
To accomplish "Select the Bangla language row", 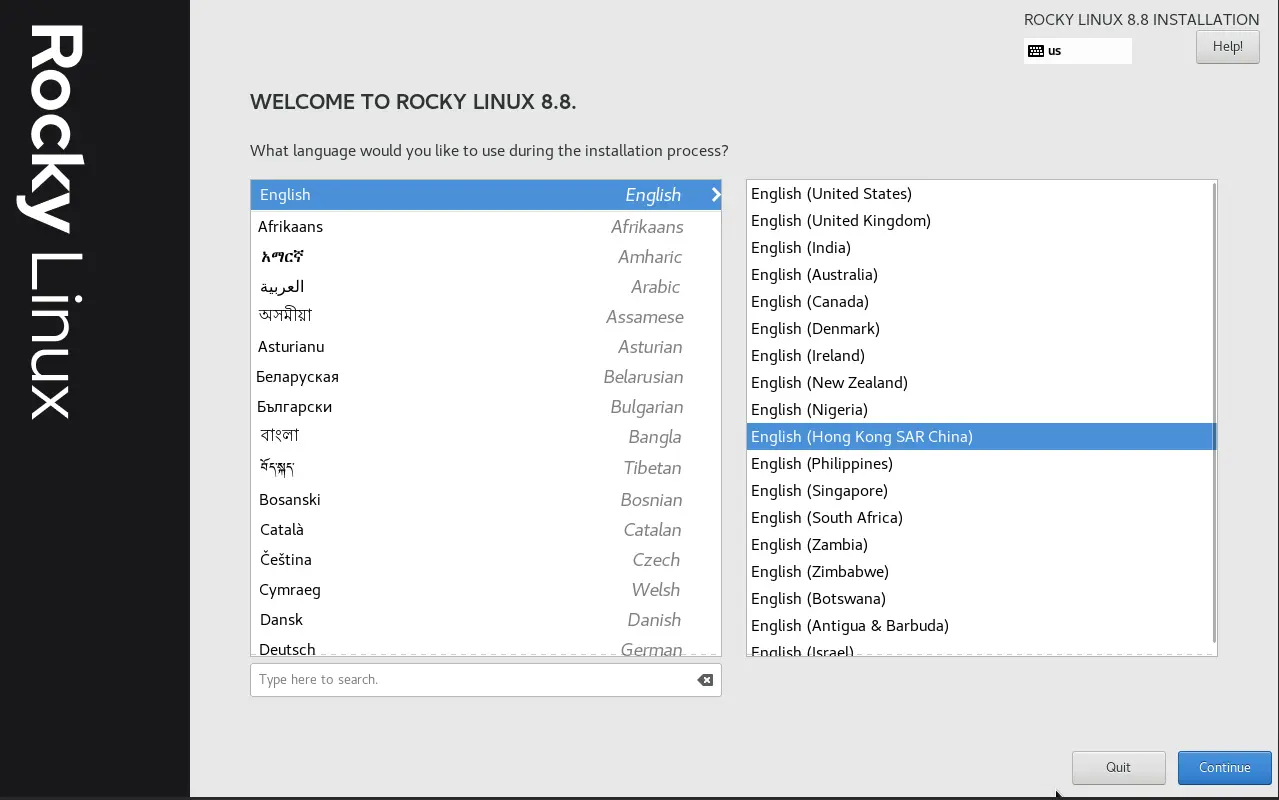I will click(x=486, y=437).
